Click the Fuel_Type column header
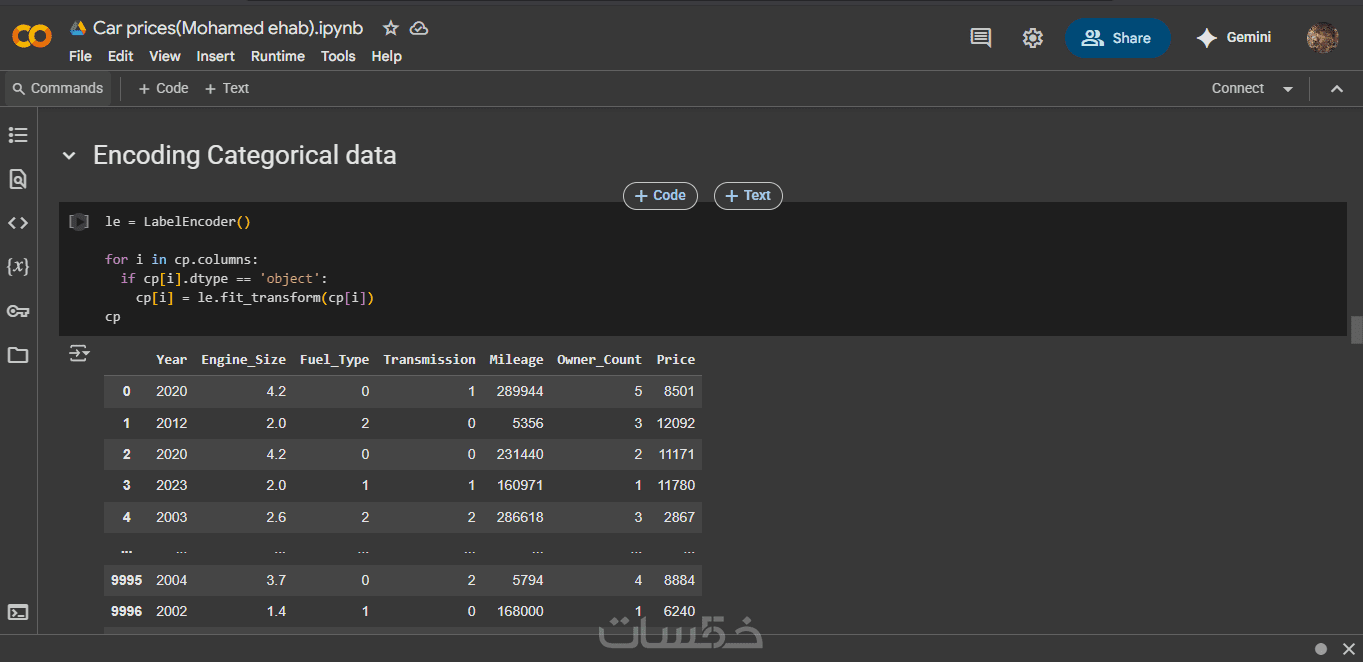The image size is (1363, 662). pyautogui.click(x=334, y=359)
